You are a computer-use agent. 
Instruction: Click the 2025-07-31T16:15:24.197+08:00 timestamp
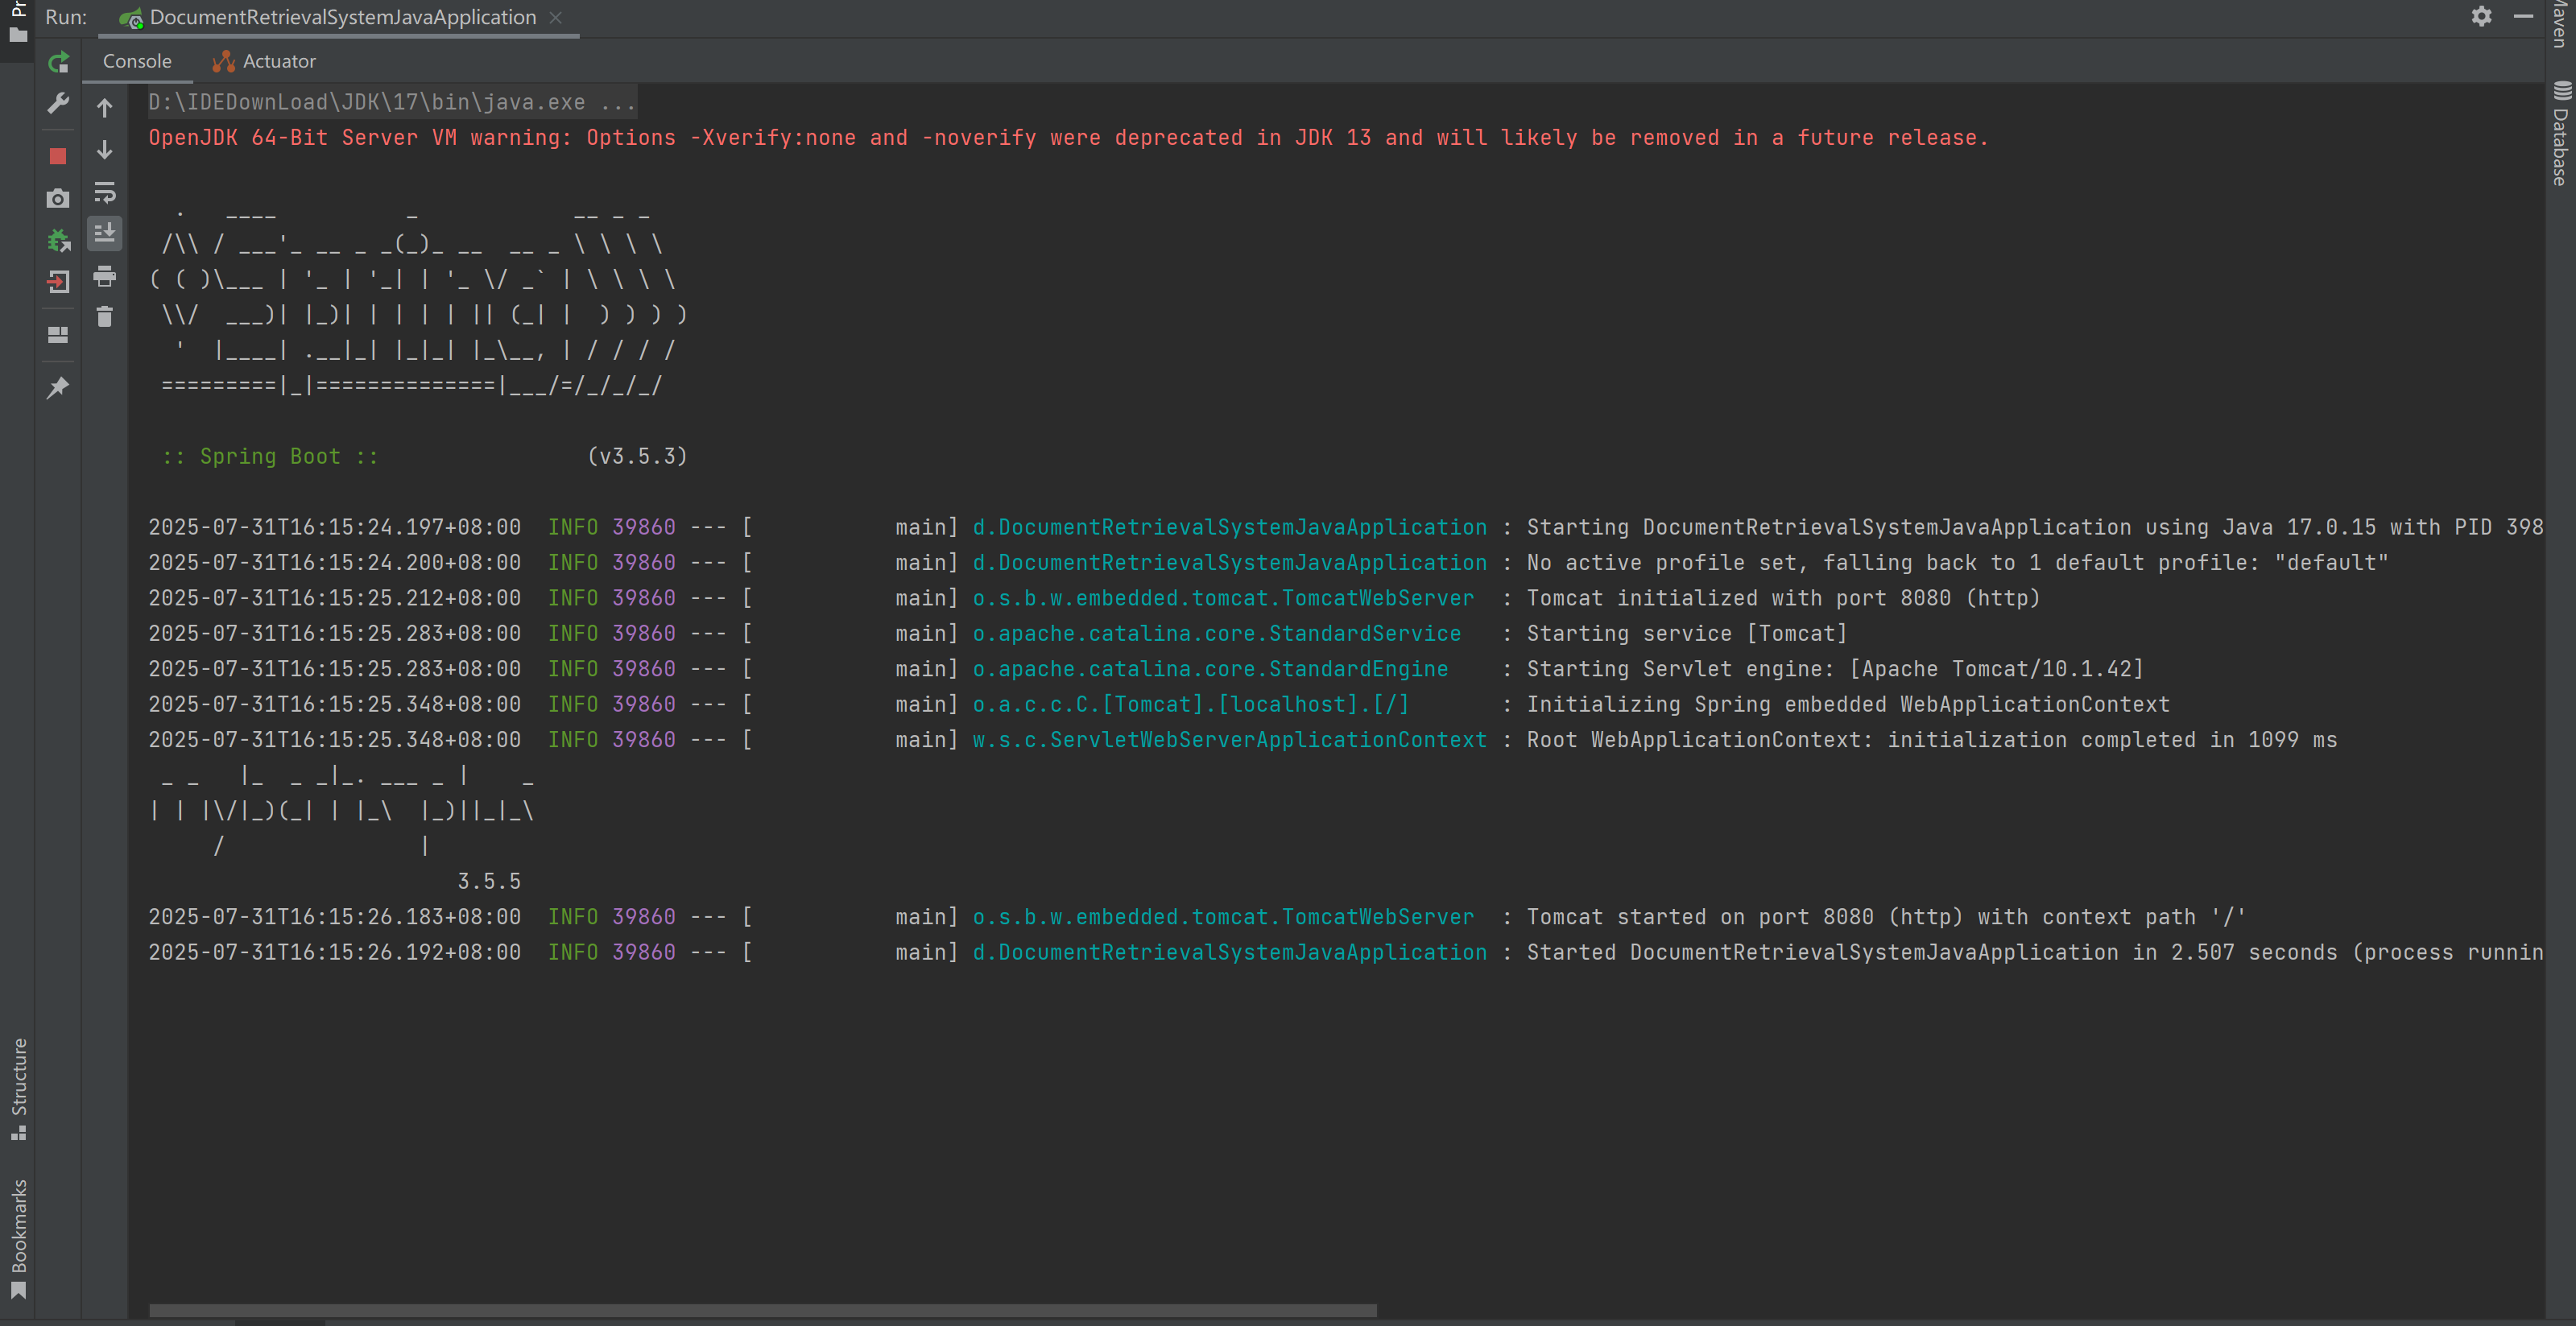[x=335, y=527]
